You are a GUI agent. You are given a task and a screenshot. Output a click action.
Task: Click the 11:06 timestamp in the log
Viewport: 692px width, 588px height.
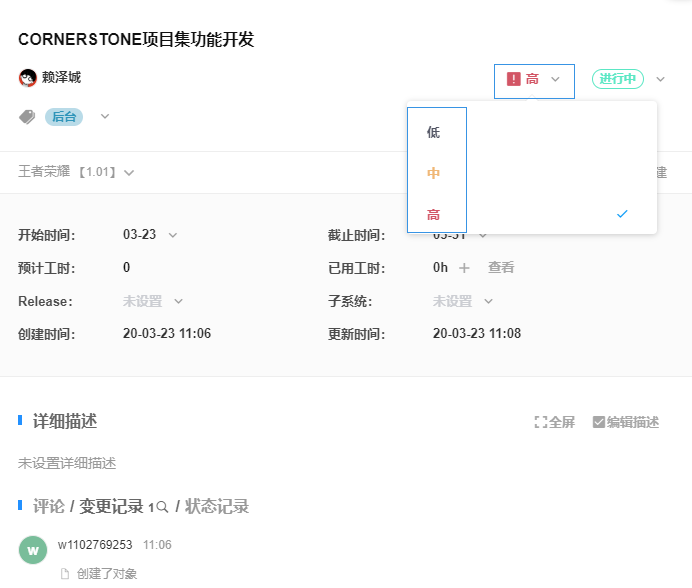tap(157, 545)
